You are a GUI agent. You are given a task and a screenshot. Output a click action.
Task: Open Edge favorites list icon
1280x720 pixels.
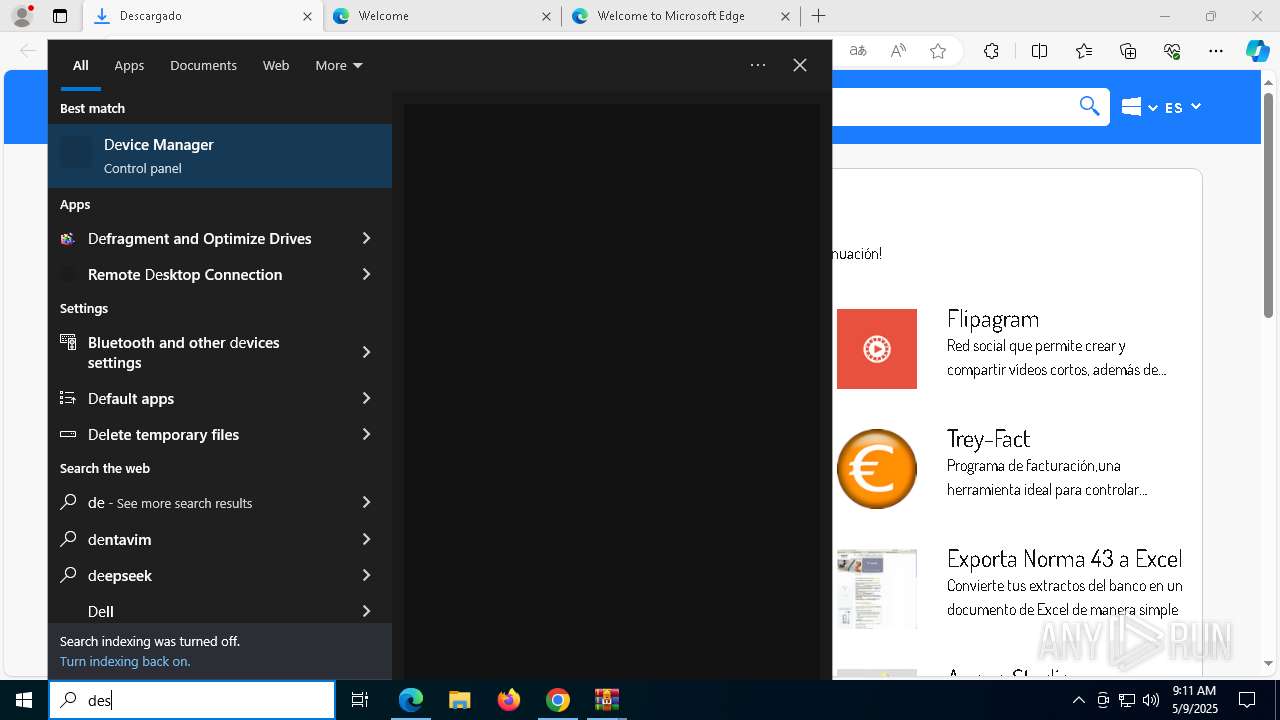1084,51
